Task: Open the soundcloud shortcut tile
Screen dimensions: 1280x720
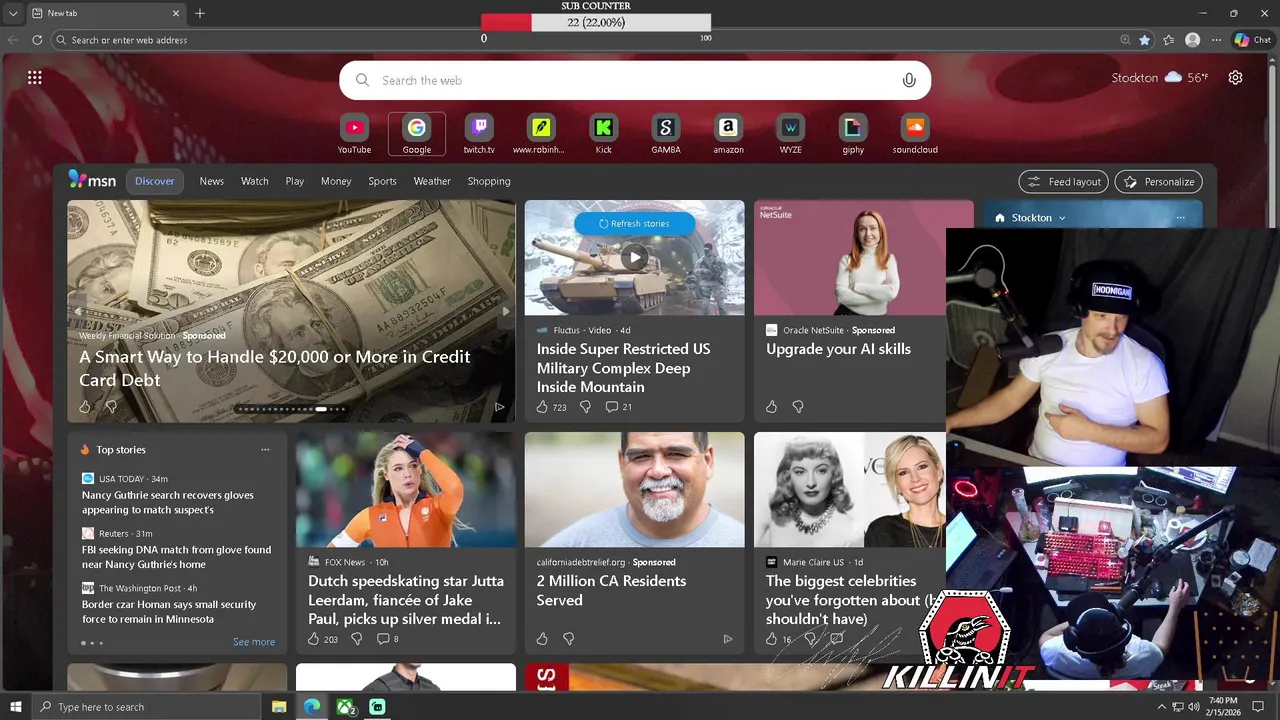Action: point(915,134)
